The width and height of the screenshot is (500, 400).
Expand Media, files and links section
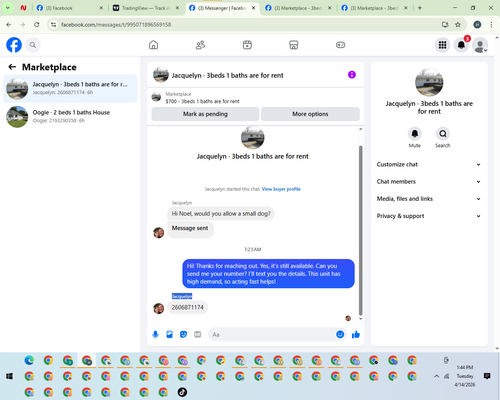pos(429,199)
